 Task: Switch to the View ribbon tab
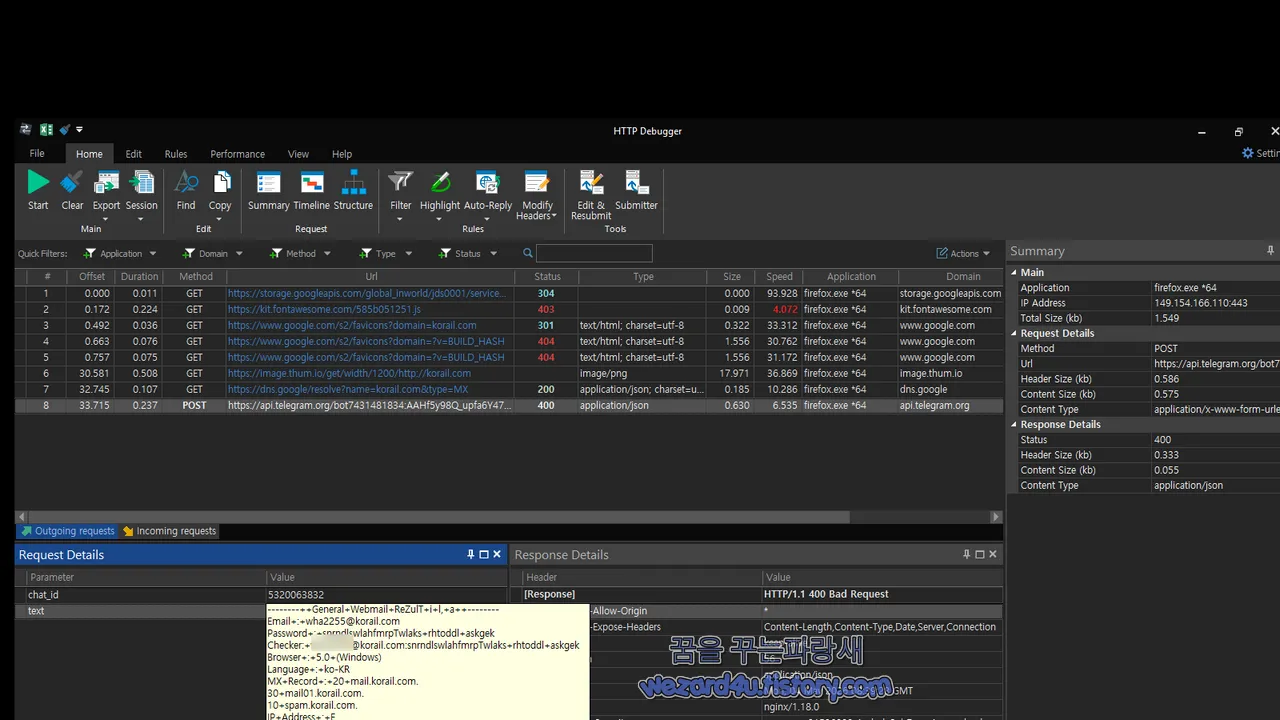point(298,154)
